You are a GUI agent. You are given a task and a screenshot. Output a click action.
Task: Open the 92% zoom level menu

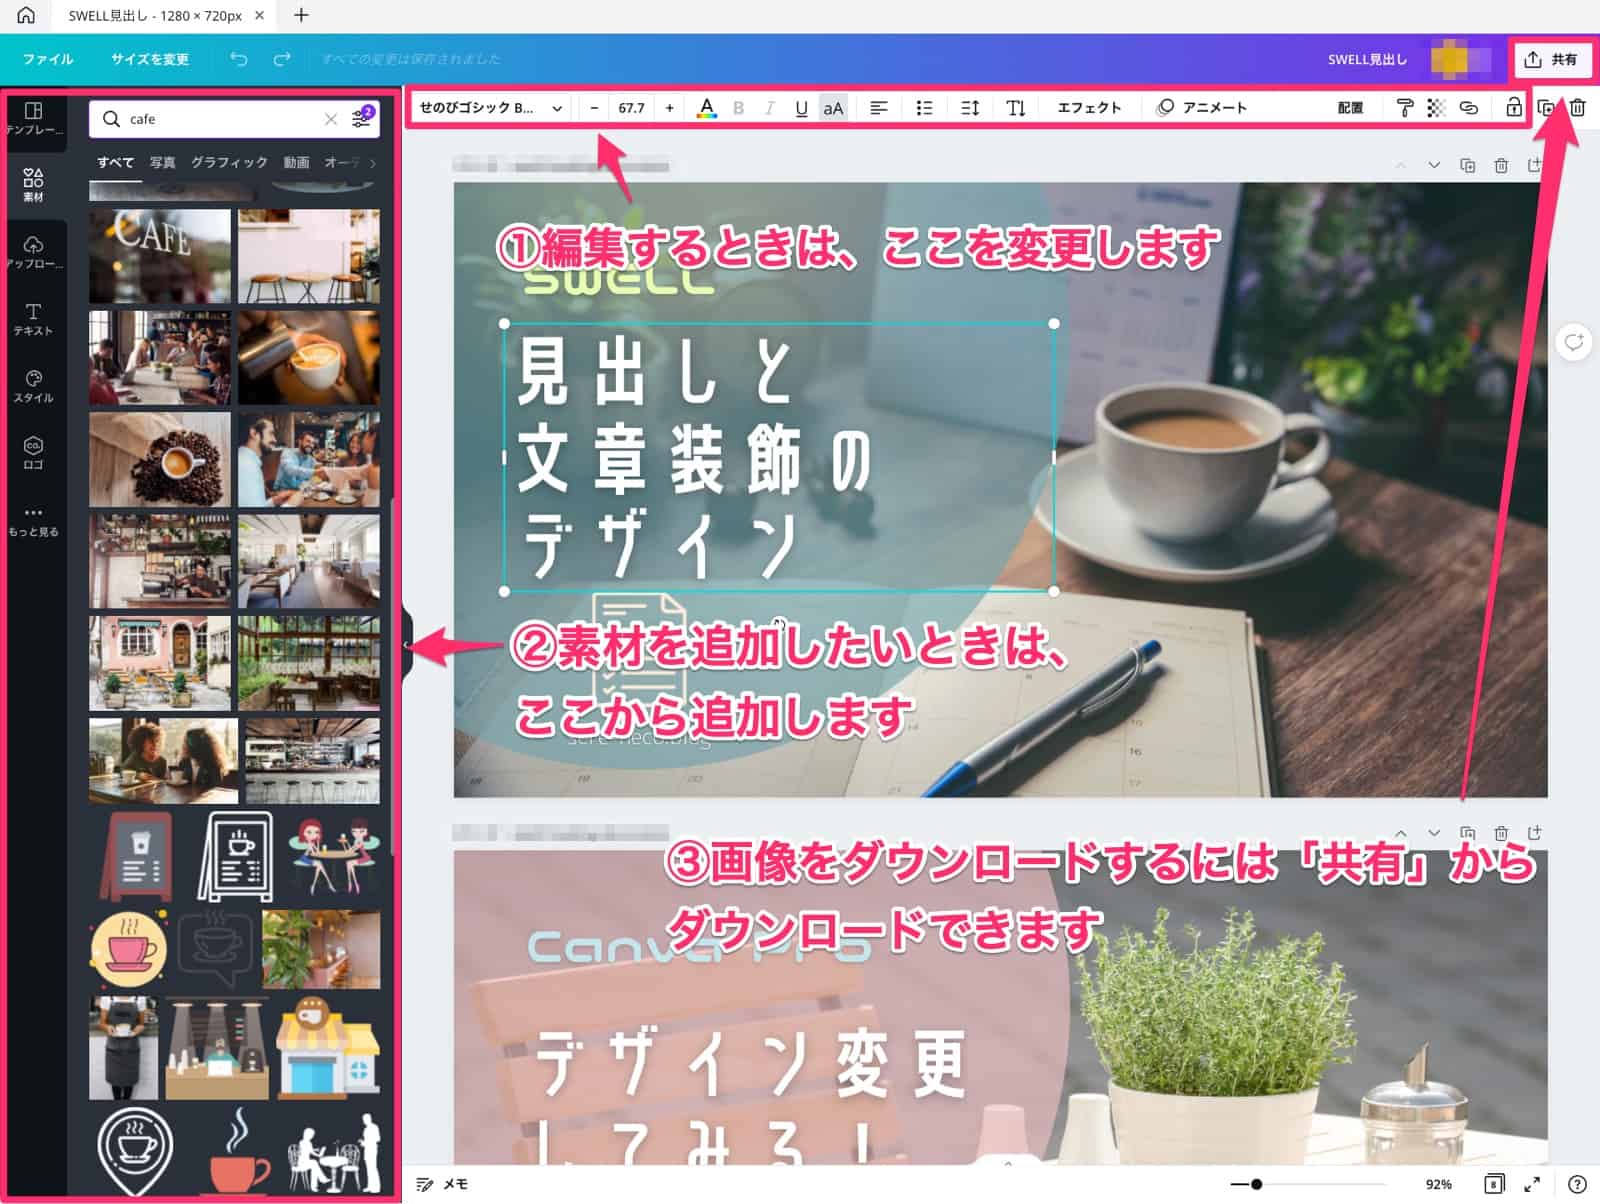(x=1438, y=1184)
